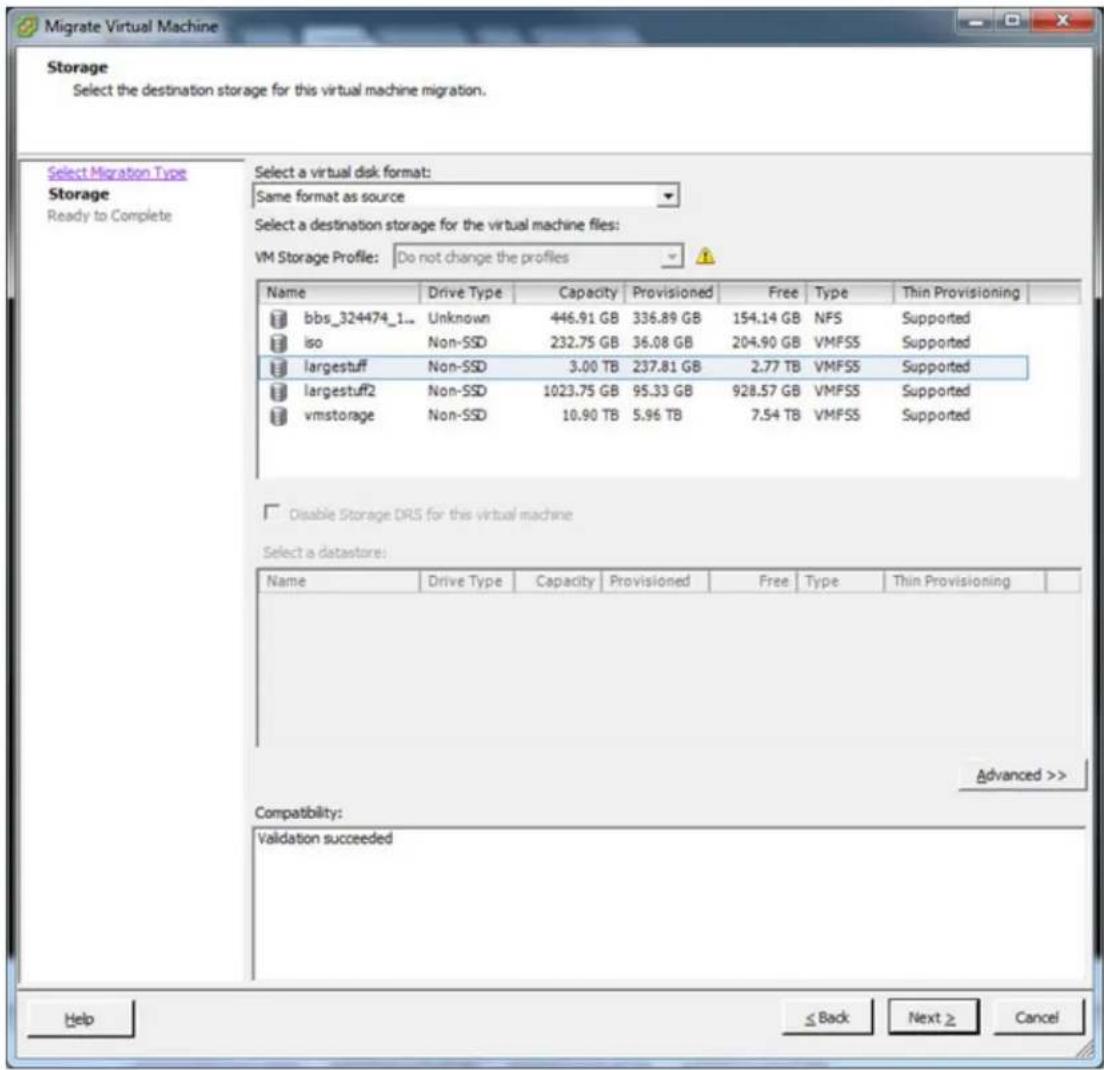
Task: Click Name header in lower datastore table
Action: pos(339,581)
